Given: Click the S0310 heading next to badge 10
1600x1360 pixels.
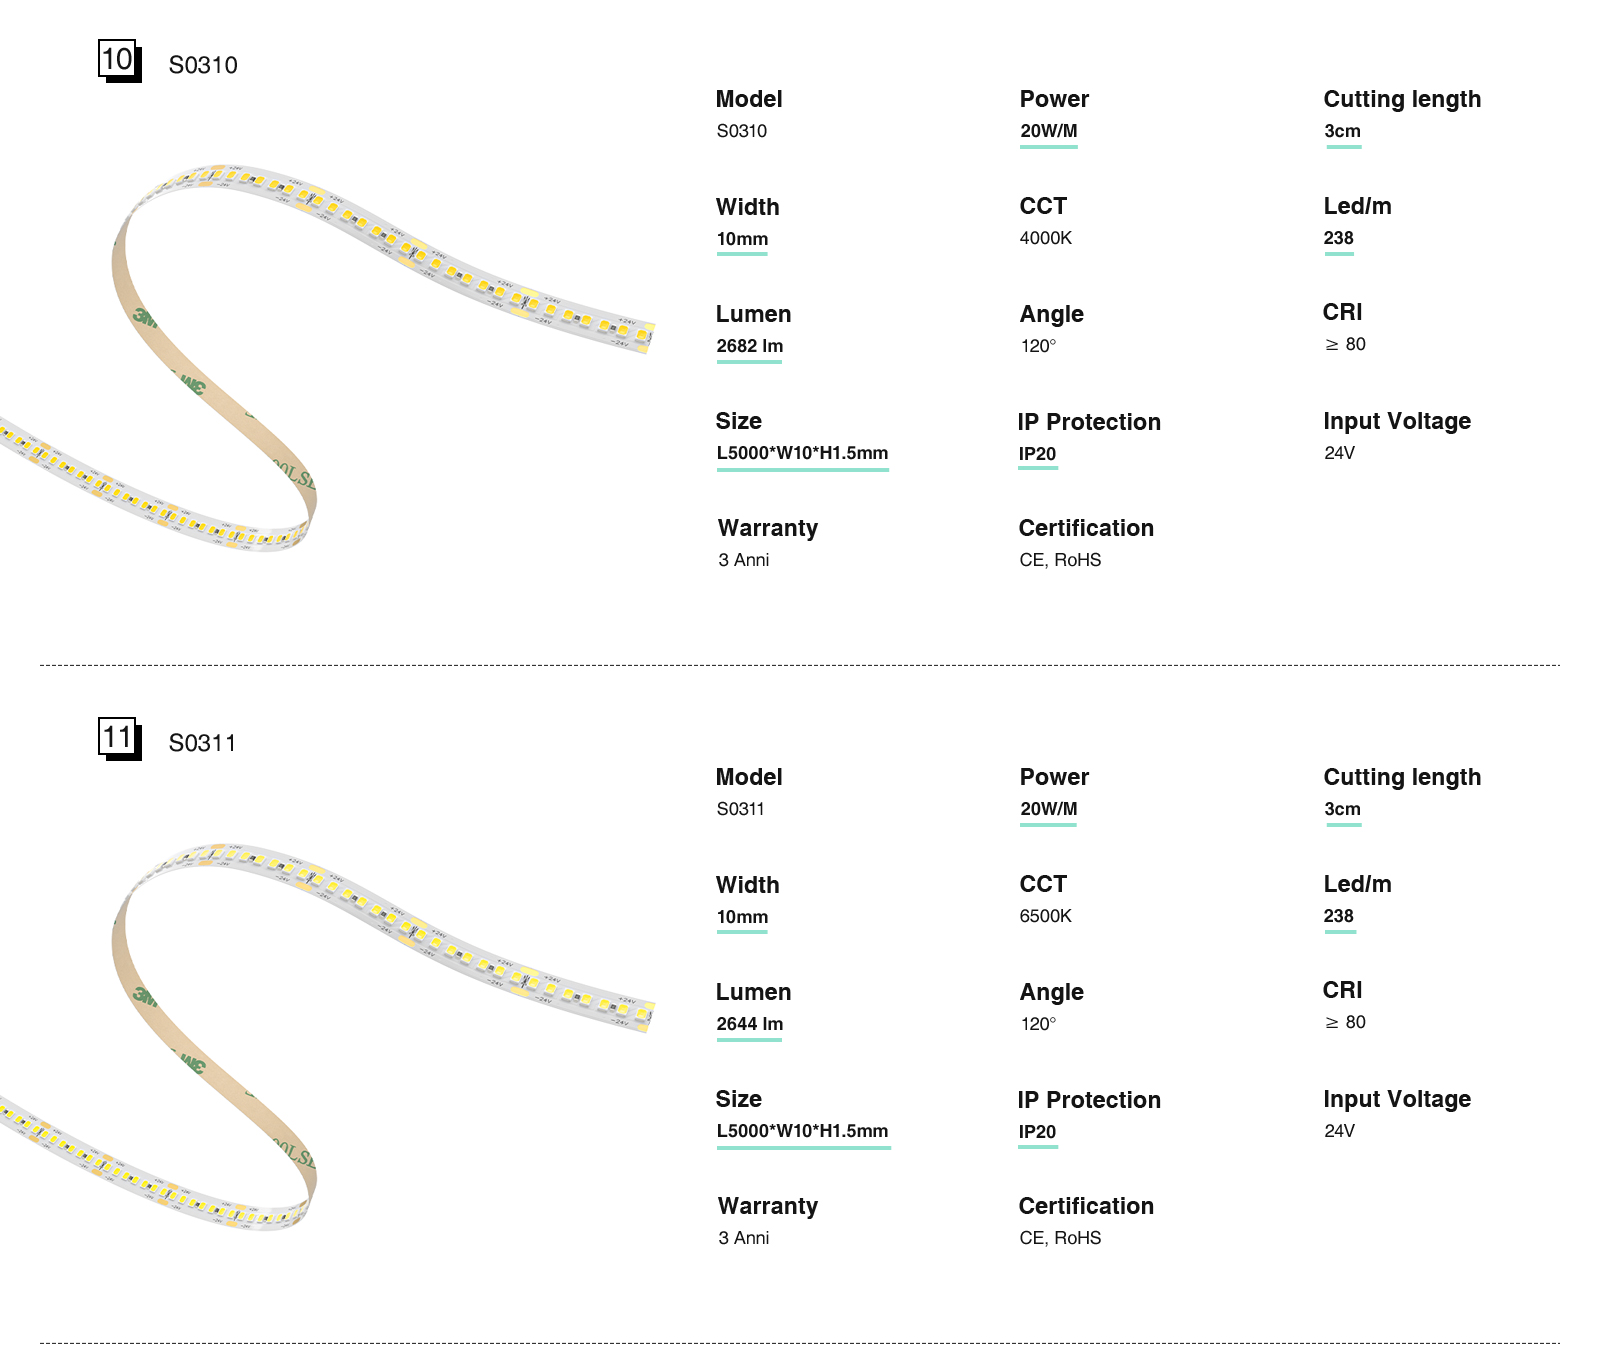Looking at the screenshot, I should [x=203, y=65].
